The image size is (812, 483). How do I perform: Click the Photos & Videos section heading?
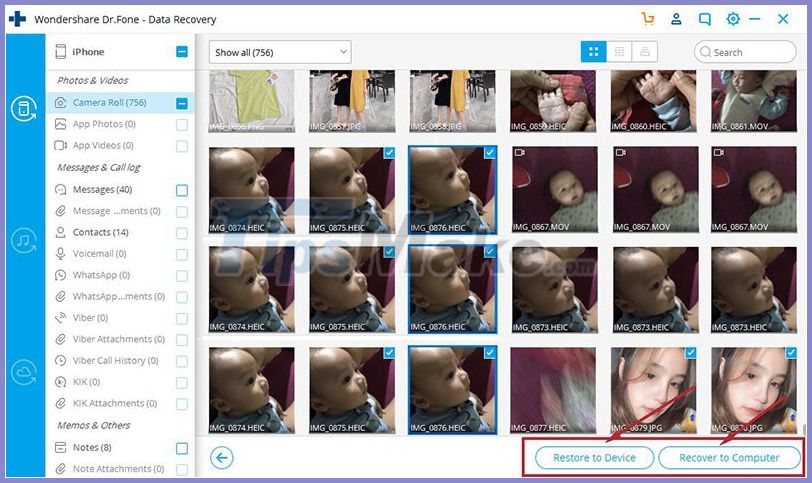click(93, 80)
